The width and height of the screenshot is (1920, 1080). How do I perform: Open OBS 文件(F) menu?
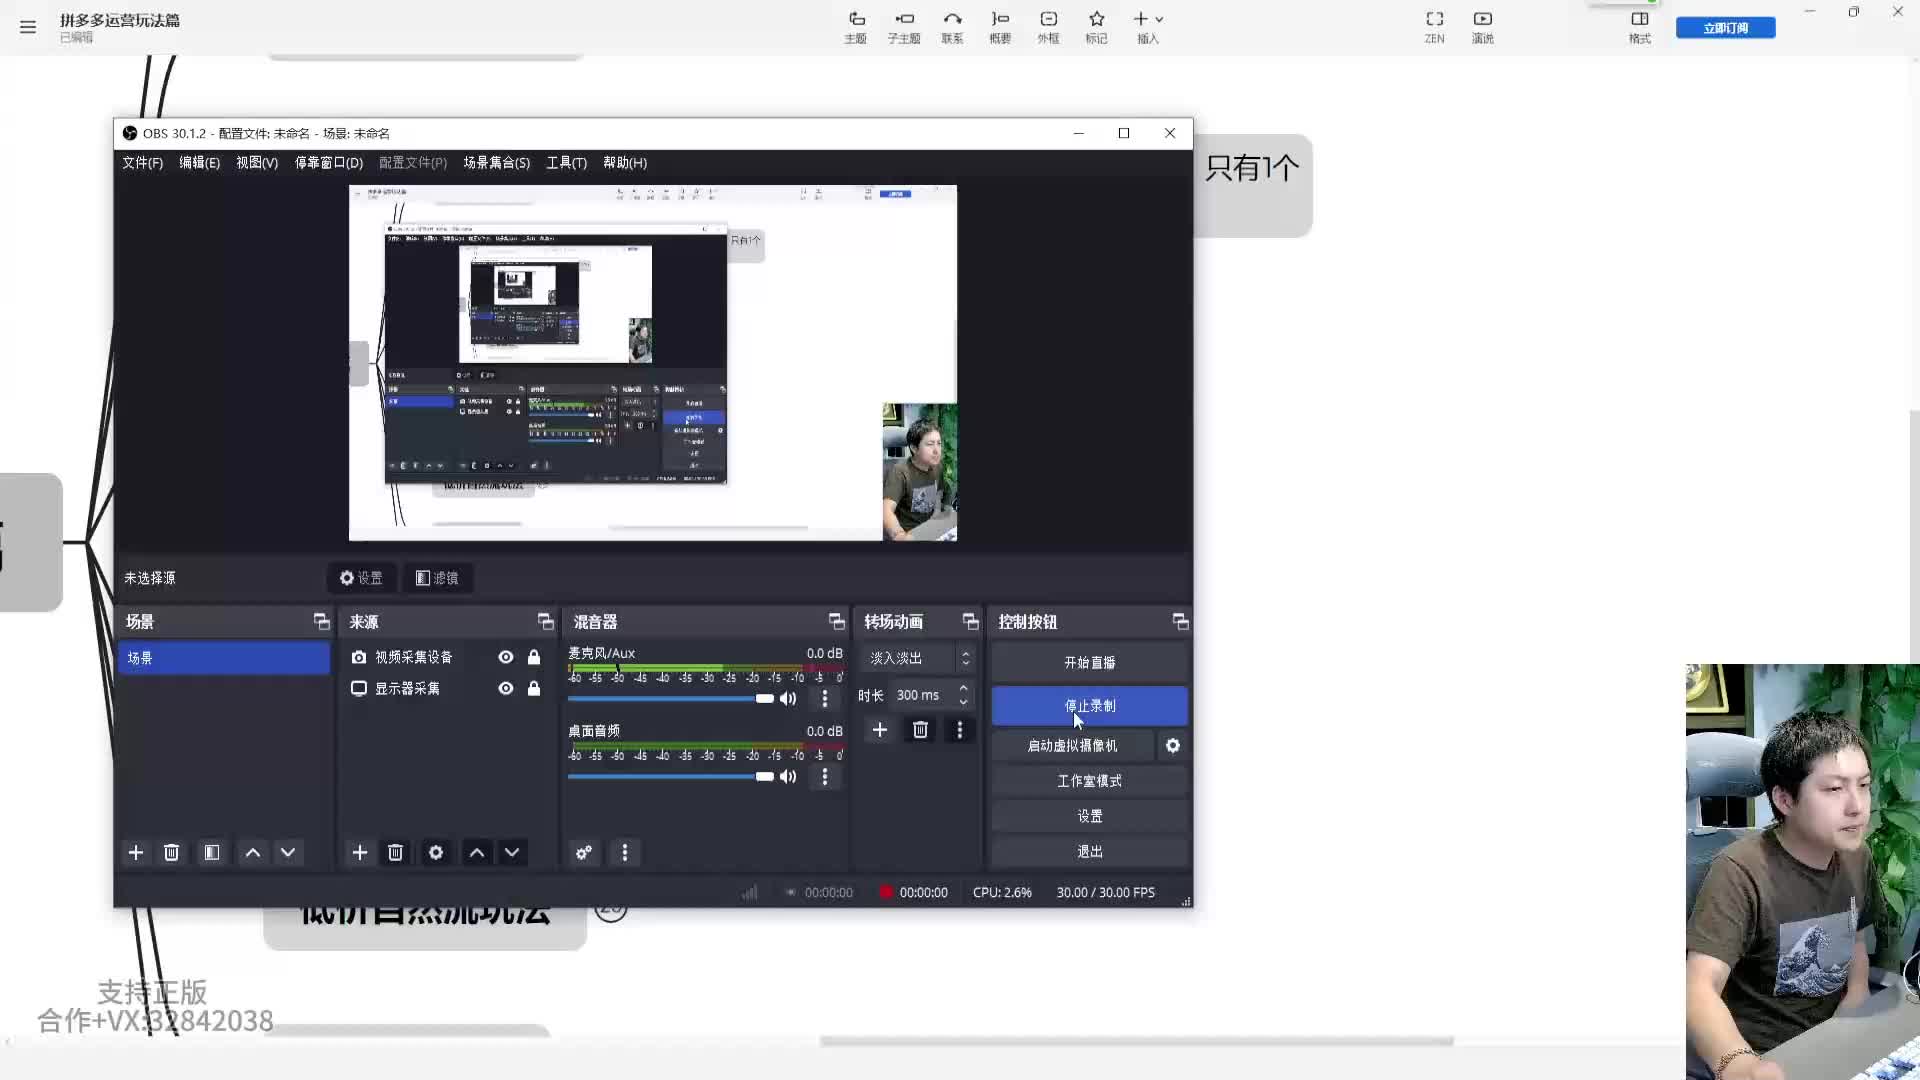(x=142, y=162)
